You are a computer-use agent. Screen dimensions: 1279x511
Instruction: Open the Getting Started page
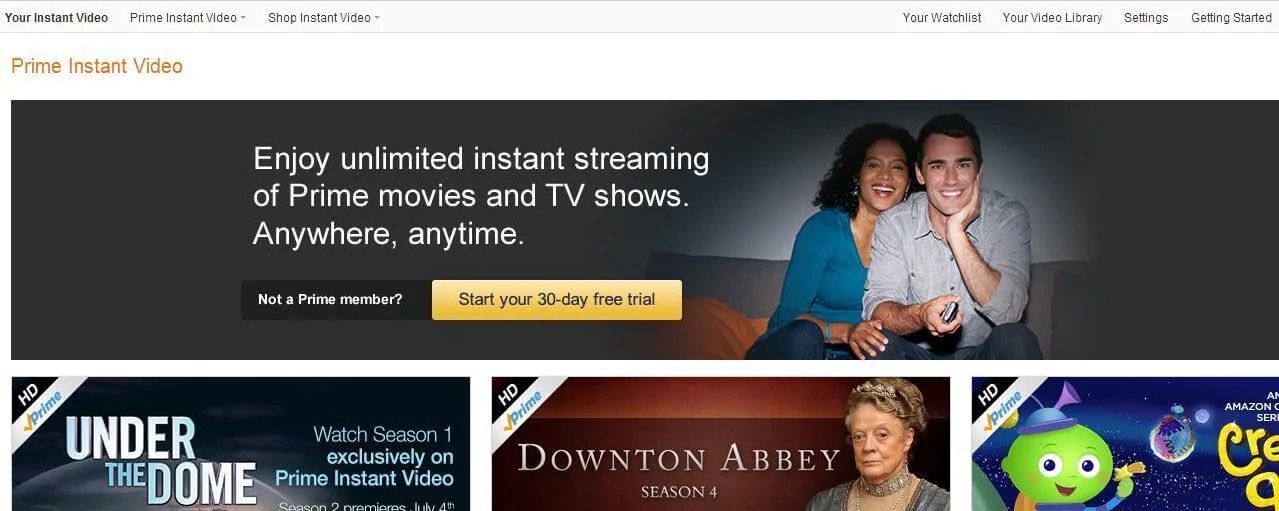point(1231,18)
